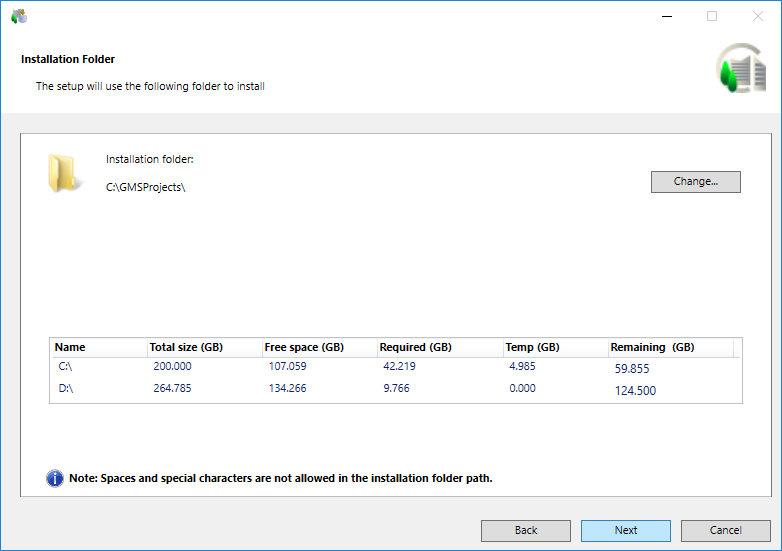Select the D:\ drive row
This screenshot has height=551, width=782.
coord(66,389)
